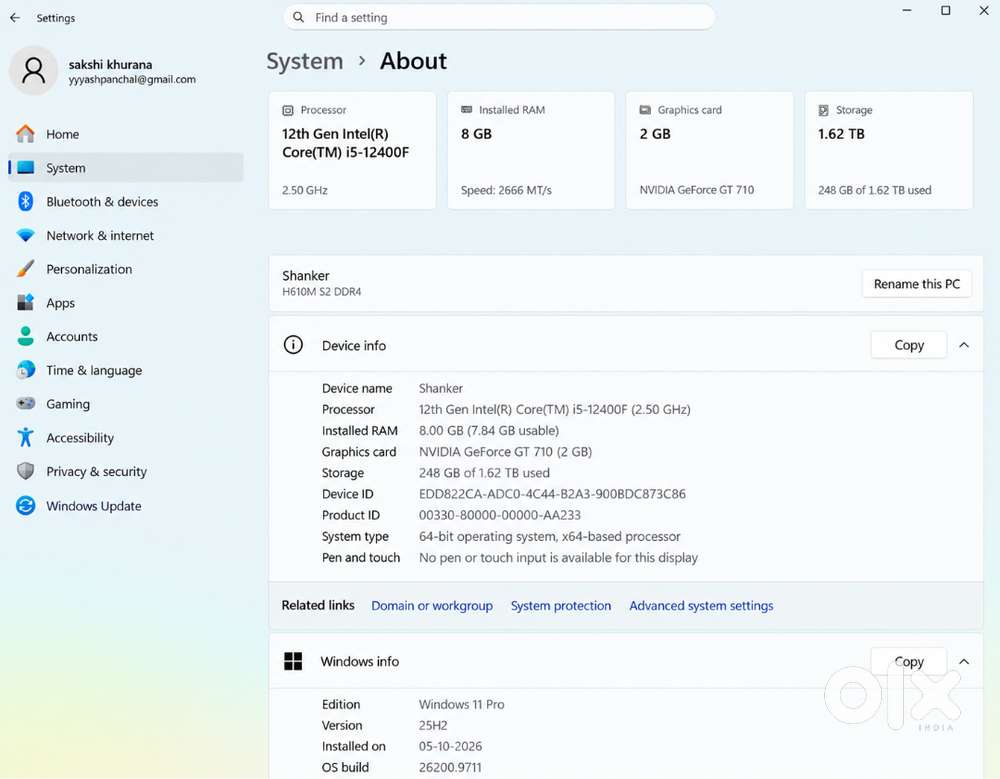Viewport: 1000px width, 779px height.
Task: Open Advanced system settings link
Action: [x=701, y=605]
